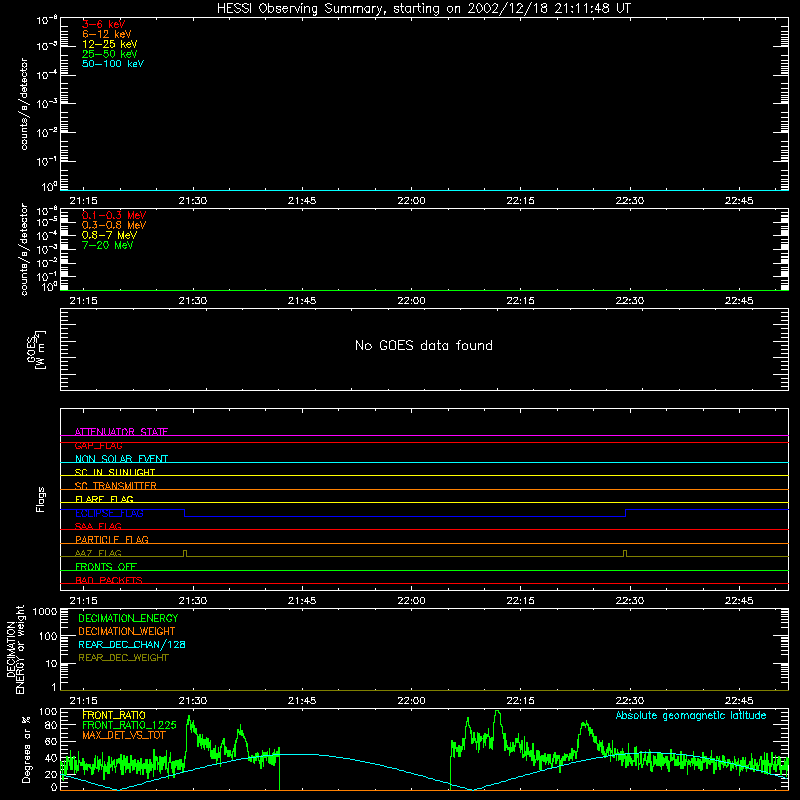The image size is (800, 800).
Task: Select the FLARE_FLAG label
Action: click(104, 499)
